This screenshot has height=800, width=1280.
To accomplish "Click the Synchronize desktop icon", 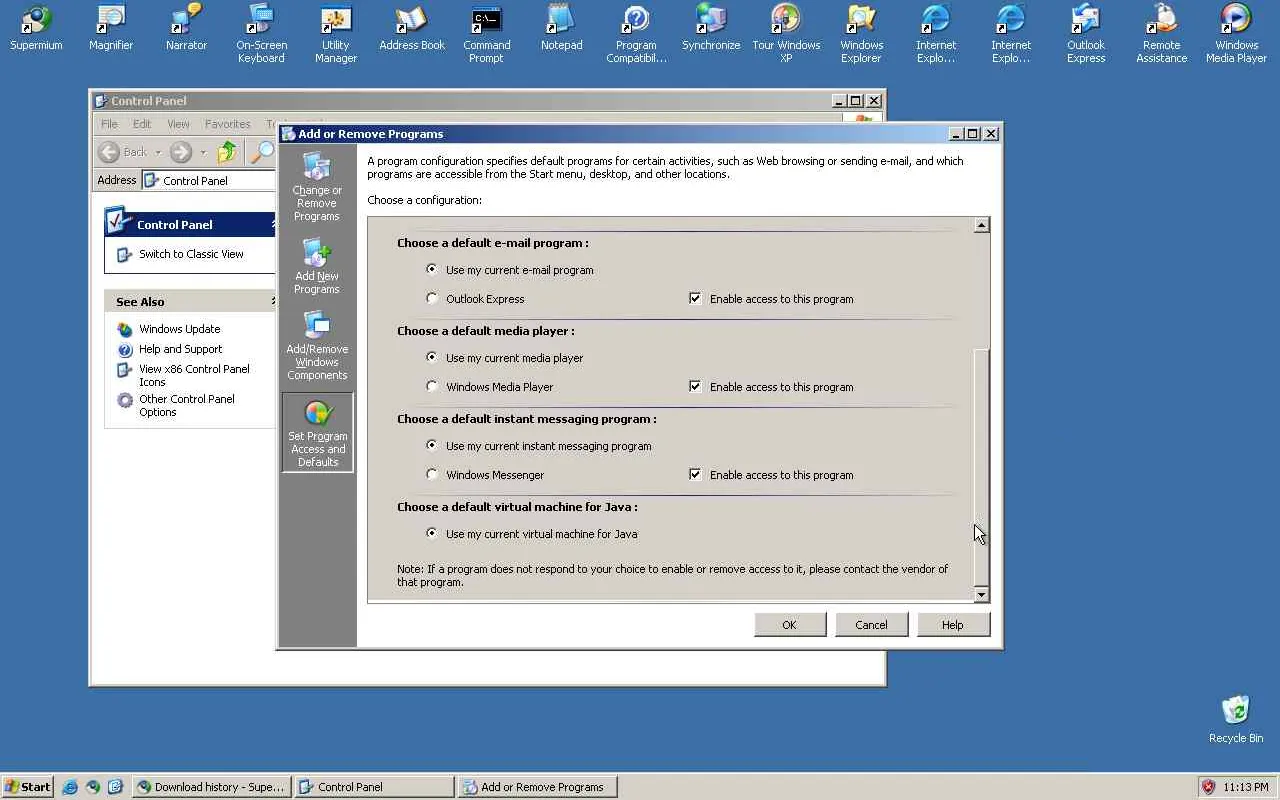I will click(x=711, y=28).
